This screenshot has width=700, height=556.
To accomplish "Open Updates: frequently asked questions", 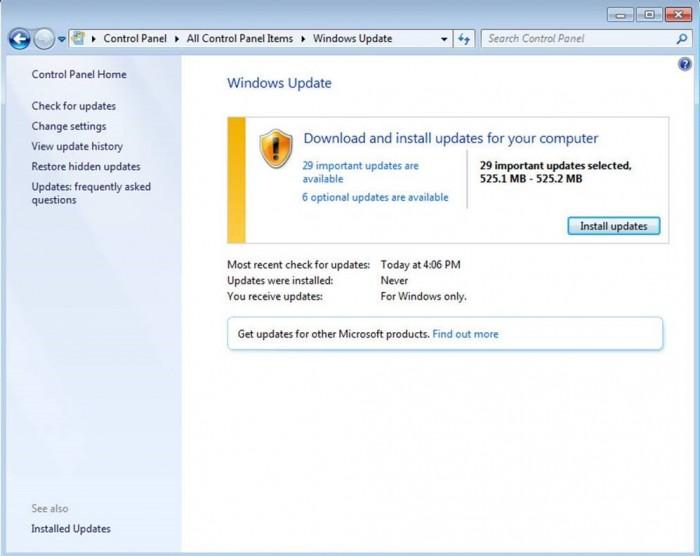I will click(x=91, y=193).
